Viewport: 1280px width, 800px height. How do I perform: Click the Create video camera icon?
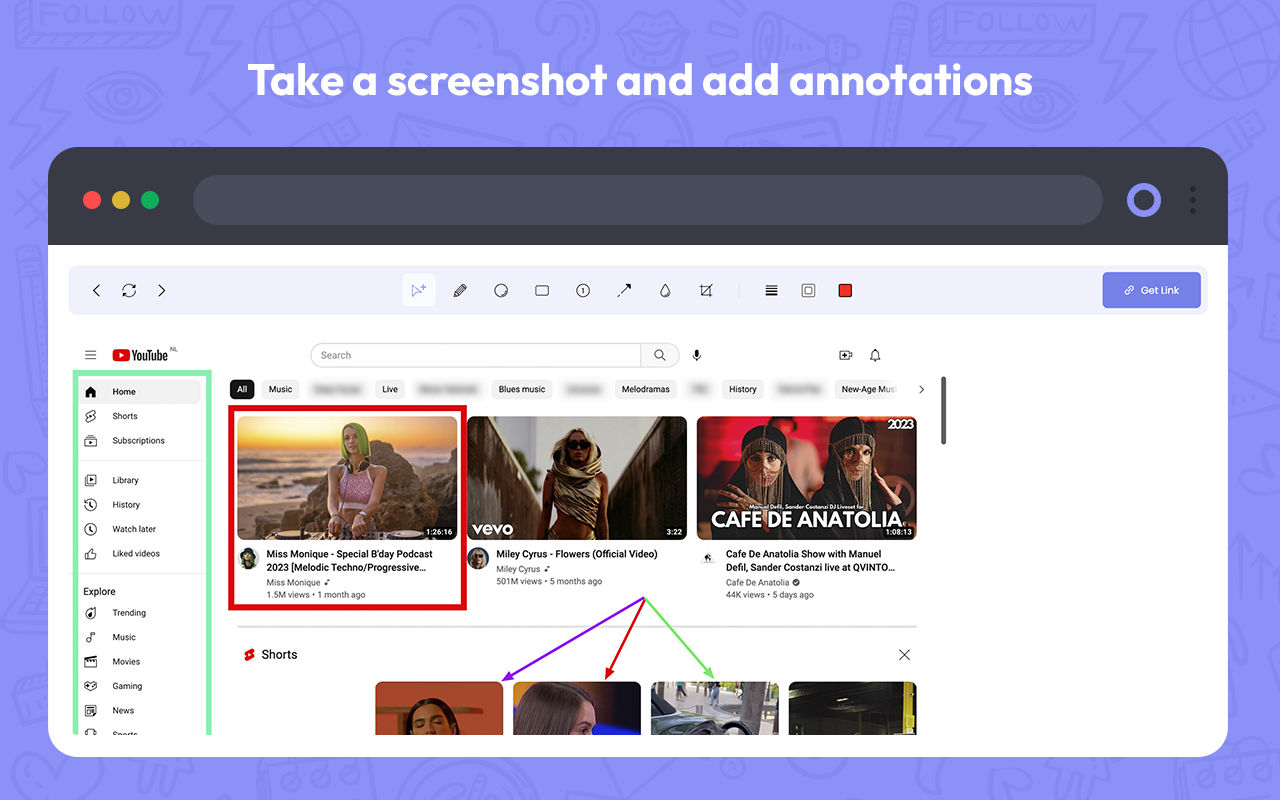click(x=845, y=355)
